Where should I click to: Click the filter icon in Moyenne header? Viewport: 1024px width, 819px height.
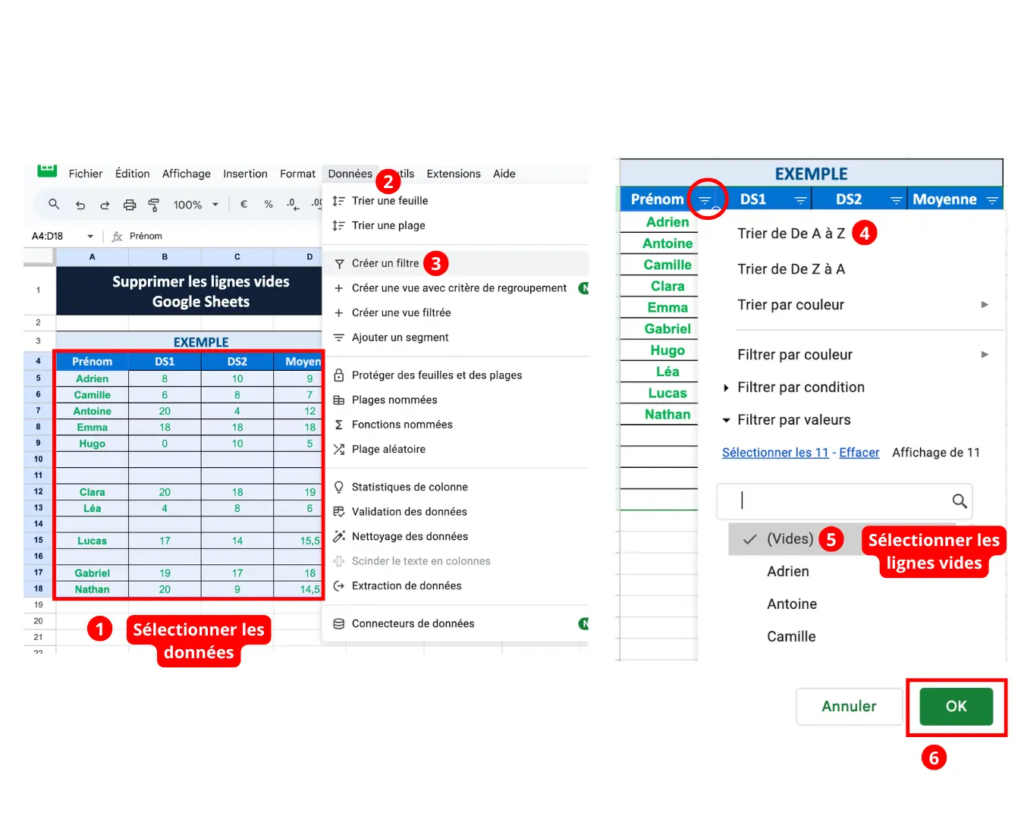click(992, 200)
